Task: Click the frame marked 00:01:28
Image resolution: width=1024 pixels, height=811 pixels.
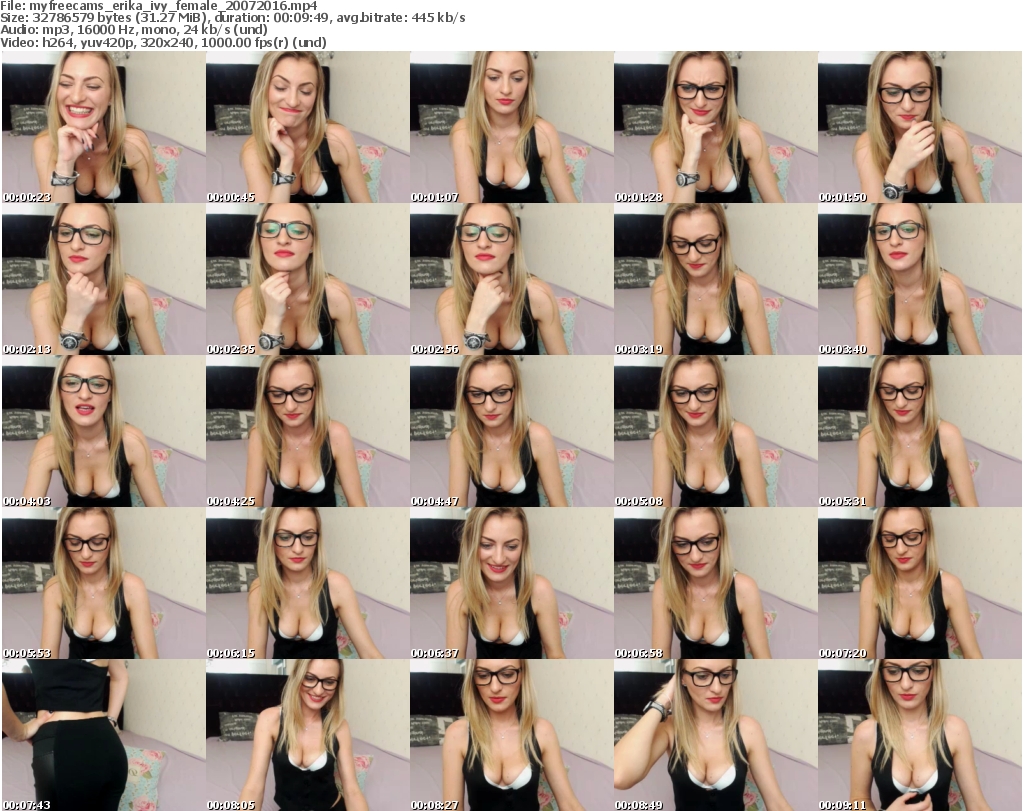Action: coord(715,127)
